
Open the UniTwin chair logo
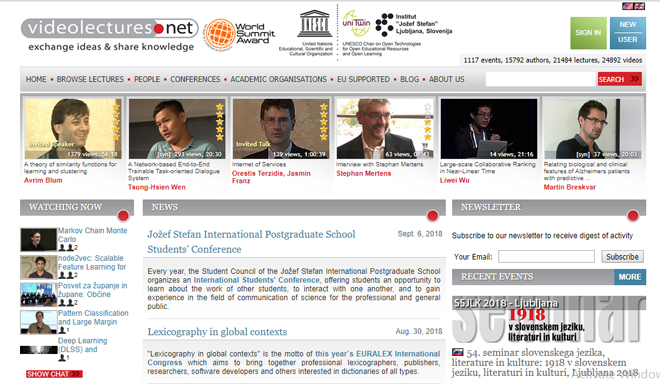[356, 24]
